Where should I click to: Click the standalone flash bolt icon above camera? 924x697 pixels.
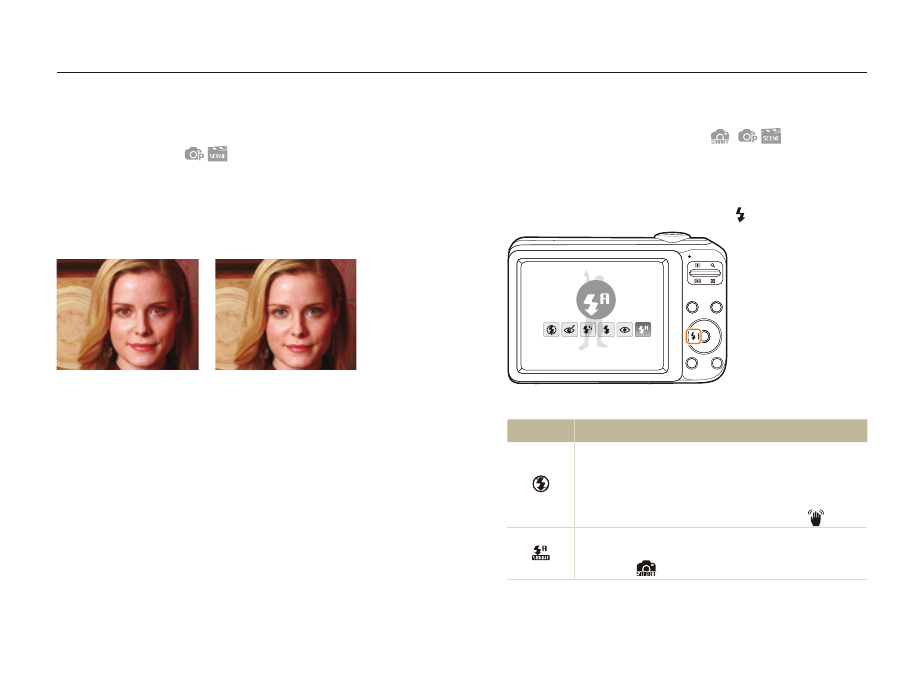[740, 214]
